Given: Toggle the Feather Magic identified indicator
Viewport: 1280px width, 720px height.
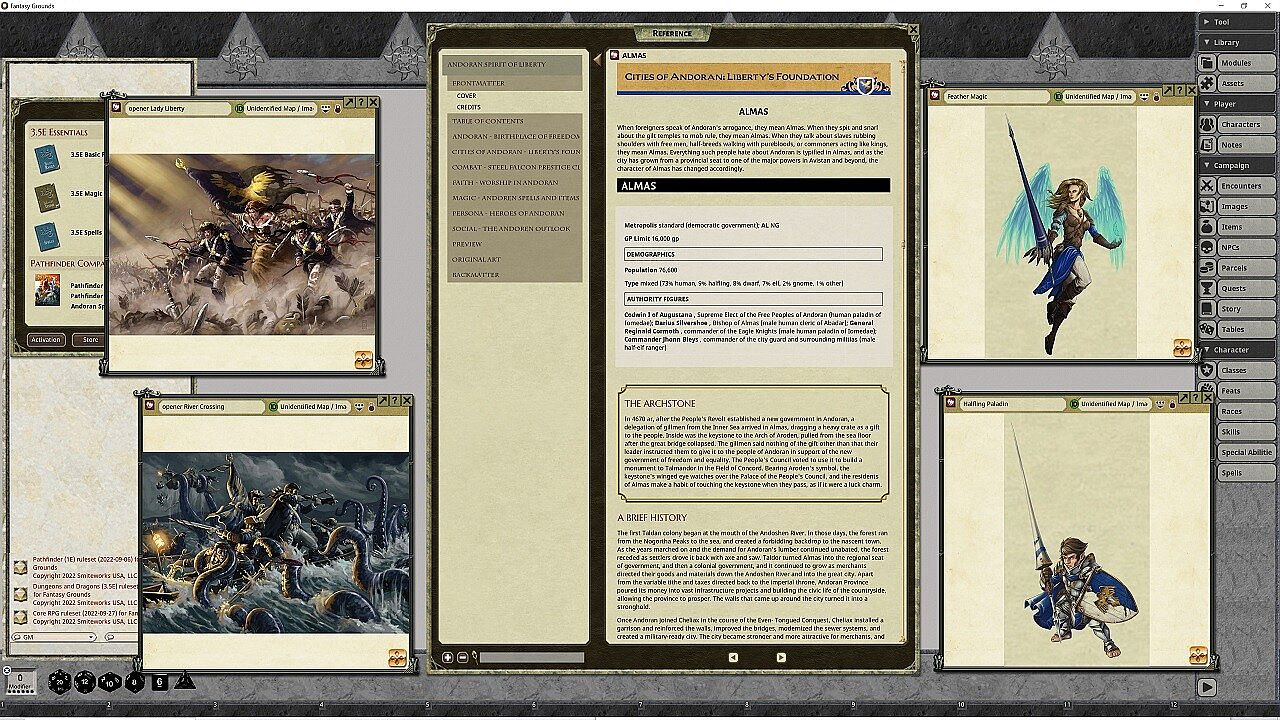Looking at the screenshot, I should tap(1058, 97).
